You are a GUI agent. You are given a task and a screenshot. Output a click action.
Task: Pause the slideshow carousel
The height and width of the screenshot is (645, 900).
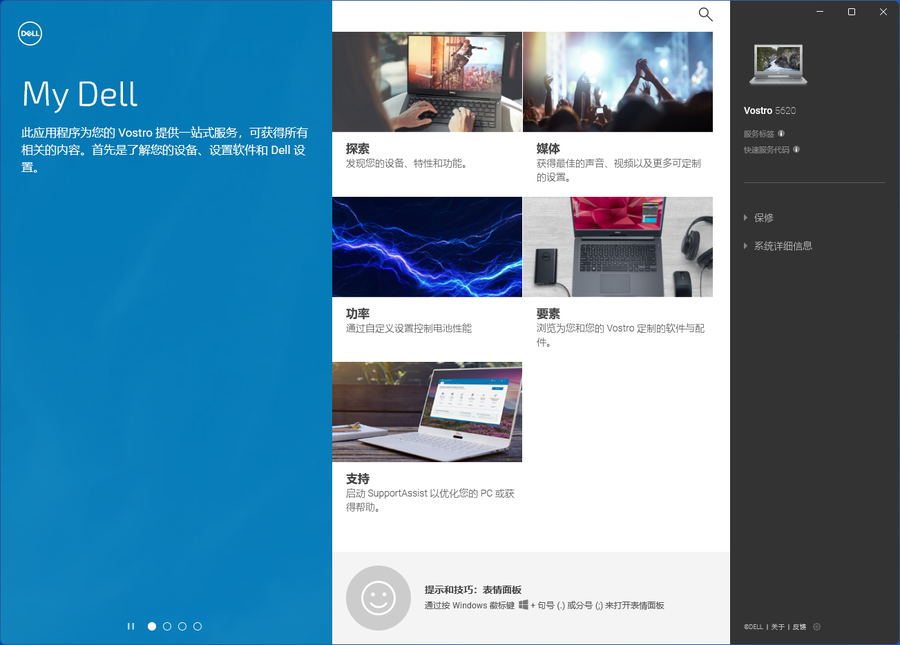tap(131, 626)
